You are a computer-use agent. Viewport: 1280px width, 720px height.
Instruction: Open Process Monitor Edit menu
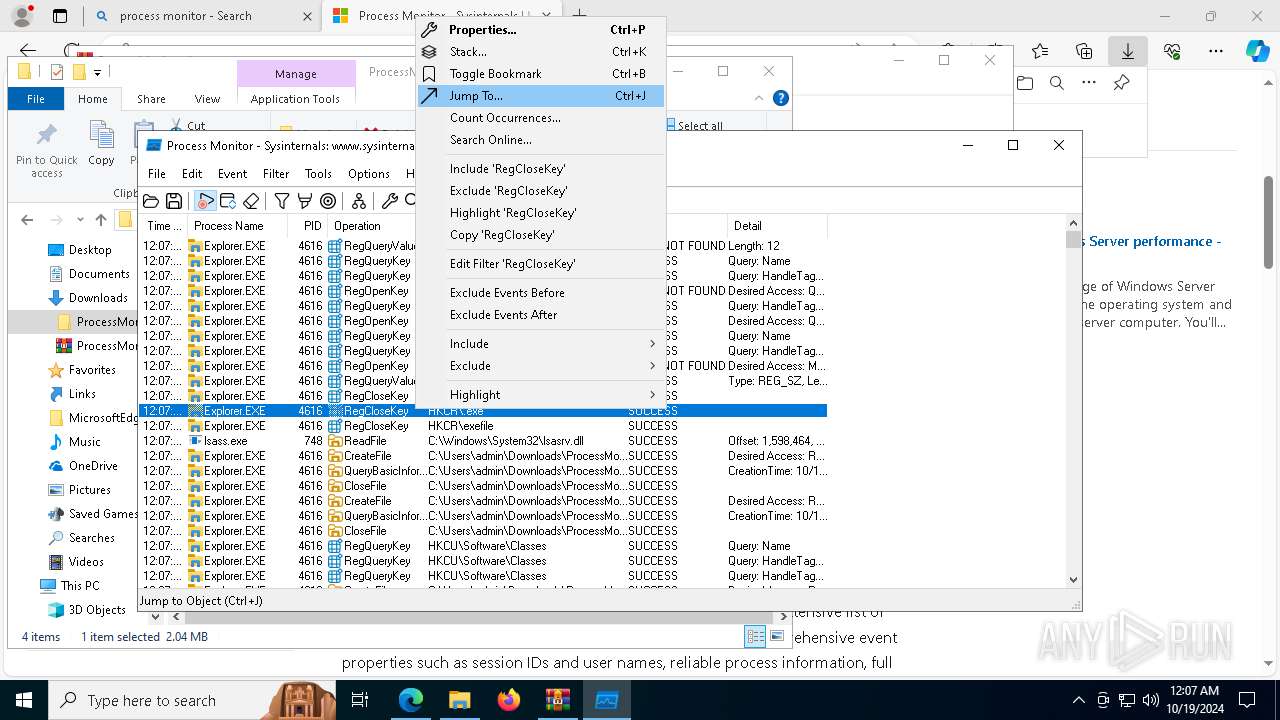coord(192,174)
